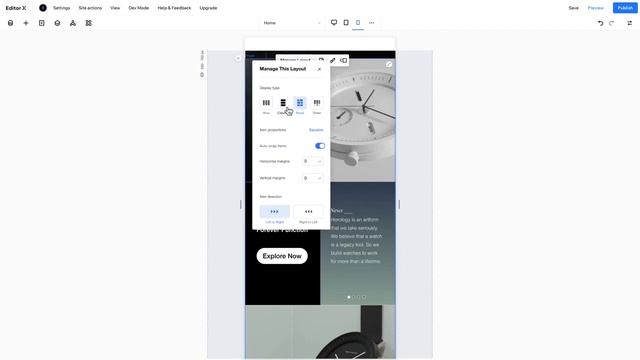Select Left to Right item direction
640x360 pixels.
(275, 211)
